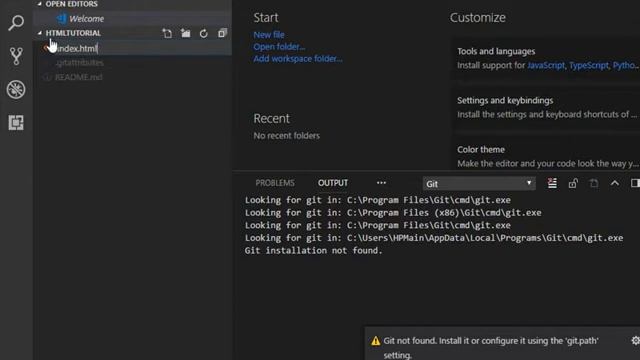Clear the output panel
Viewport: 640px width, 360px height.
click(x=552, y=183)
